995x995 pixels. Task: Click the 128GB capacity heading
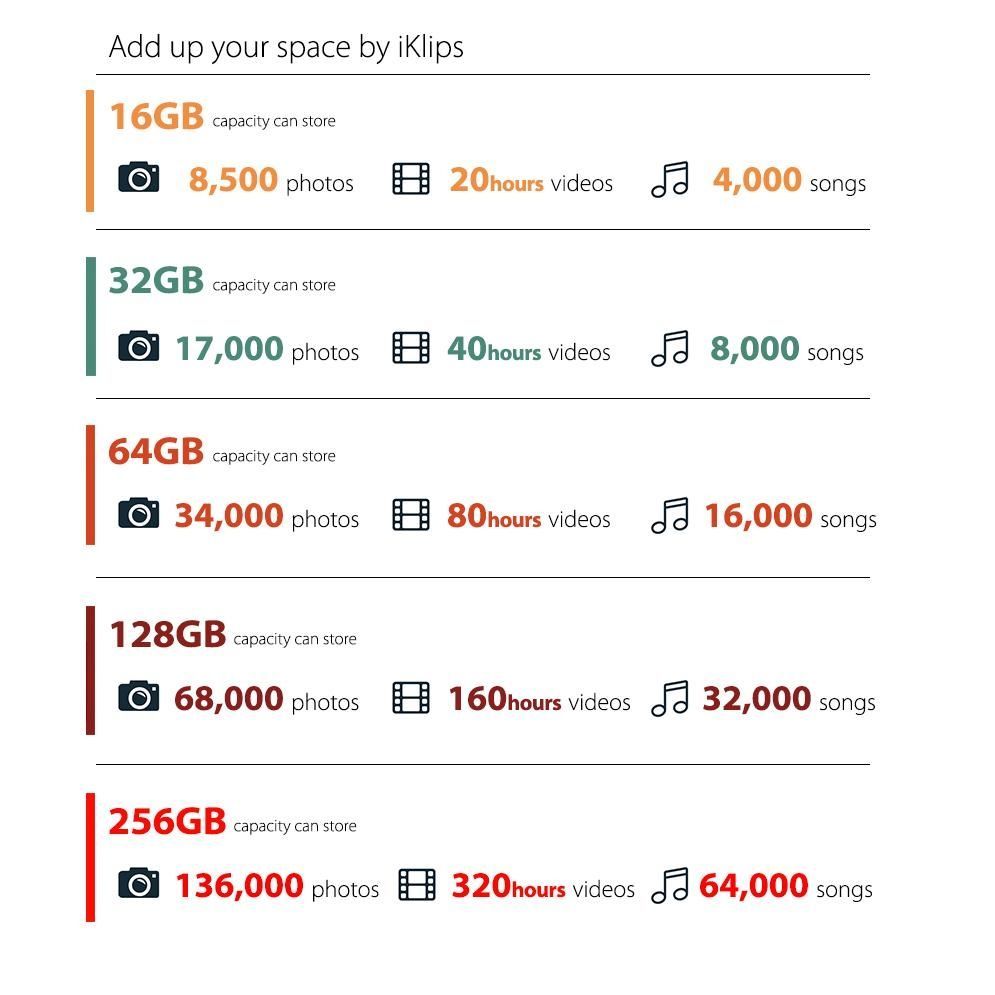167,634
